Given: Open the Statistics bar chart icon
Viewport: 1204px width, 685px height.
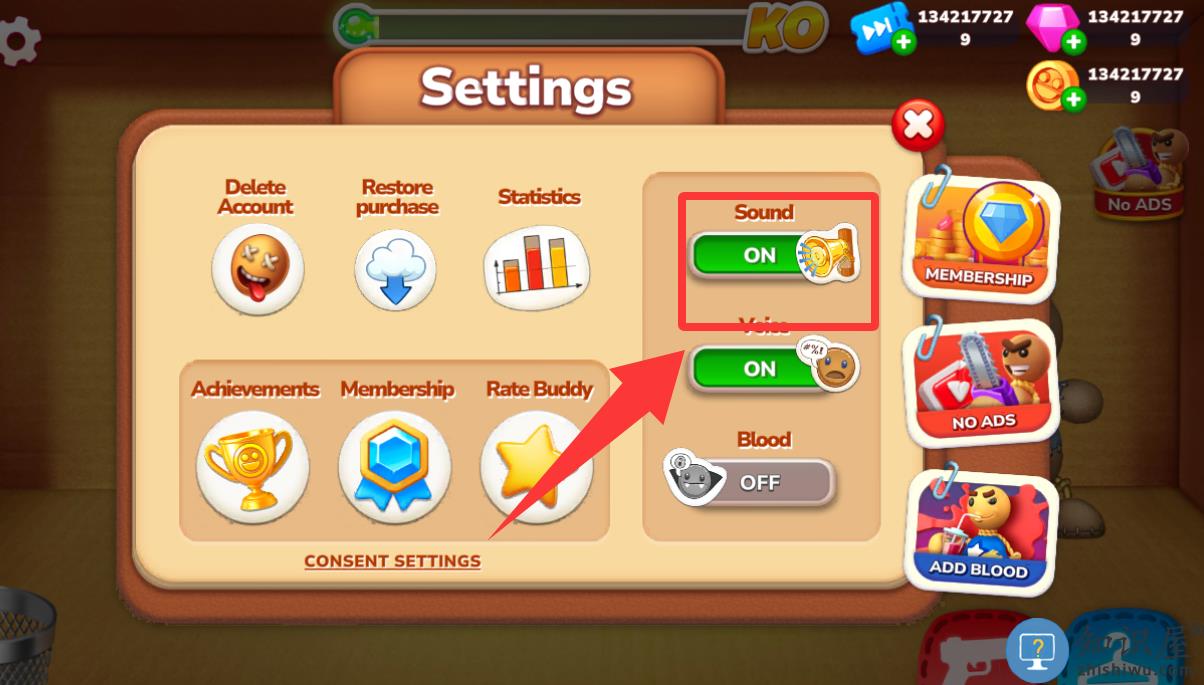Looking at the screenshot, I should 537,268.
